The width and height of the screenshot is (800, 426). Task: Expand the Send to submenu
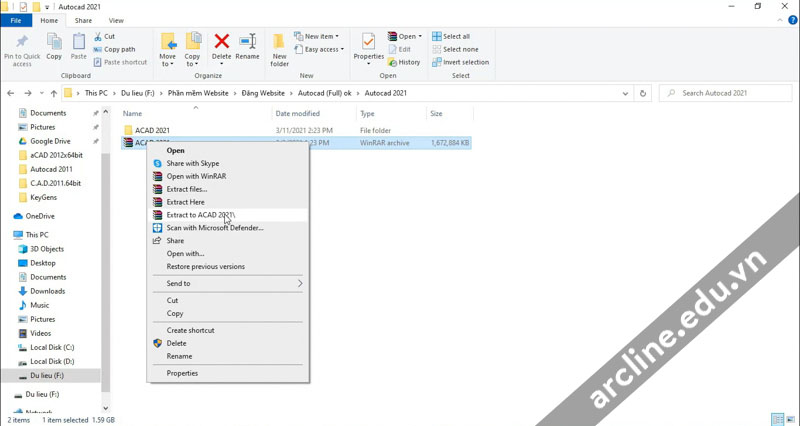point(228,283)
